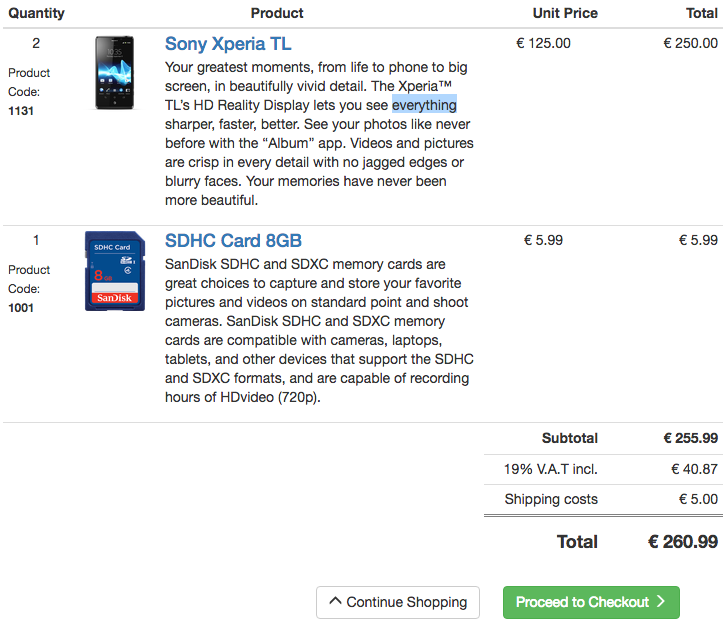Click the Continue Shopping button
728x627 pixels.
point(398,602)
